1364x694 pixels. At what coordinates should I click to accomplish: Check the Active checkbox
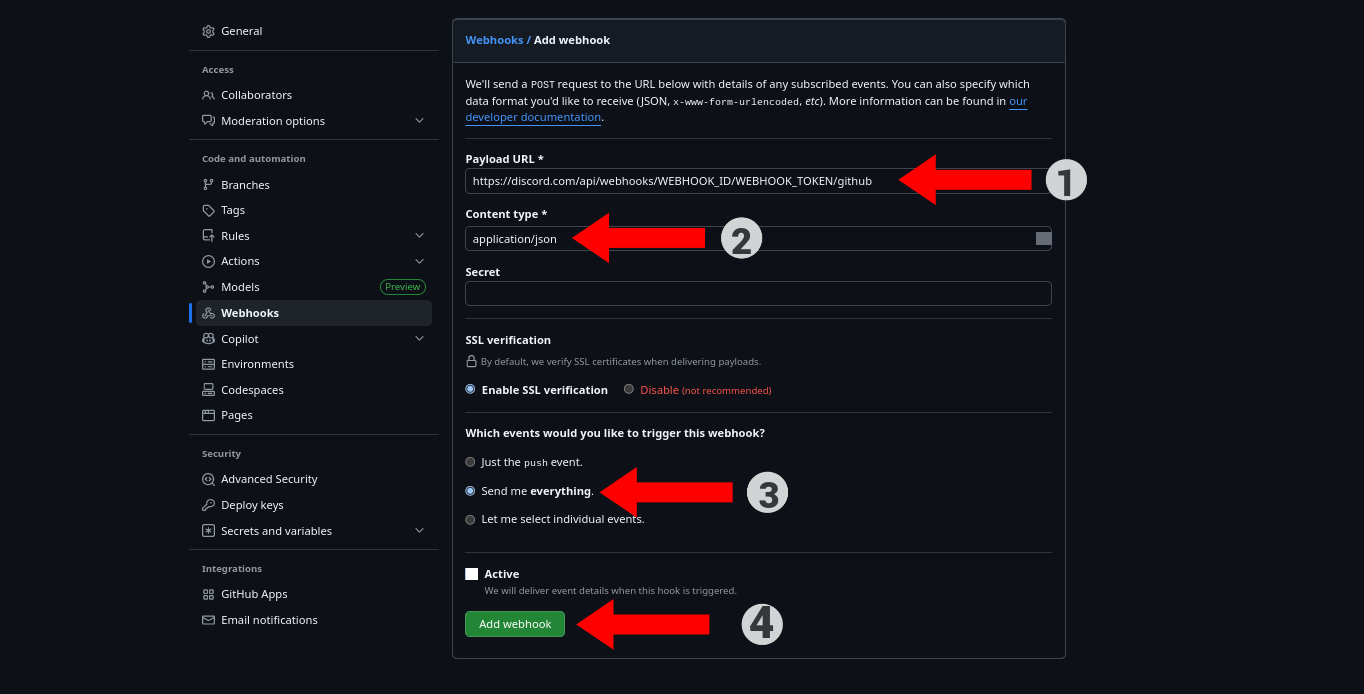472,574
